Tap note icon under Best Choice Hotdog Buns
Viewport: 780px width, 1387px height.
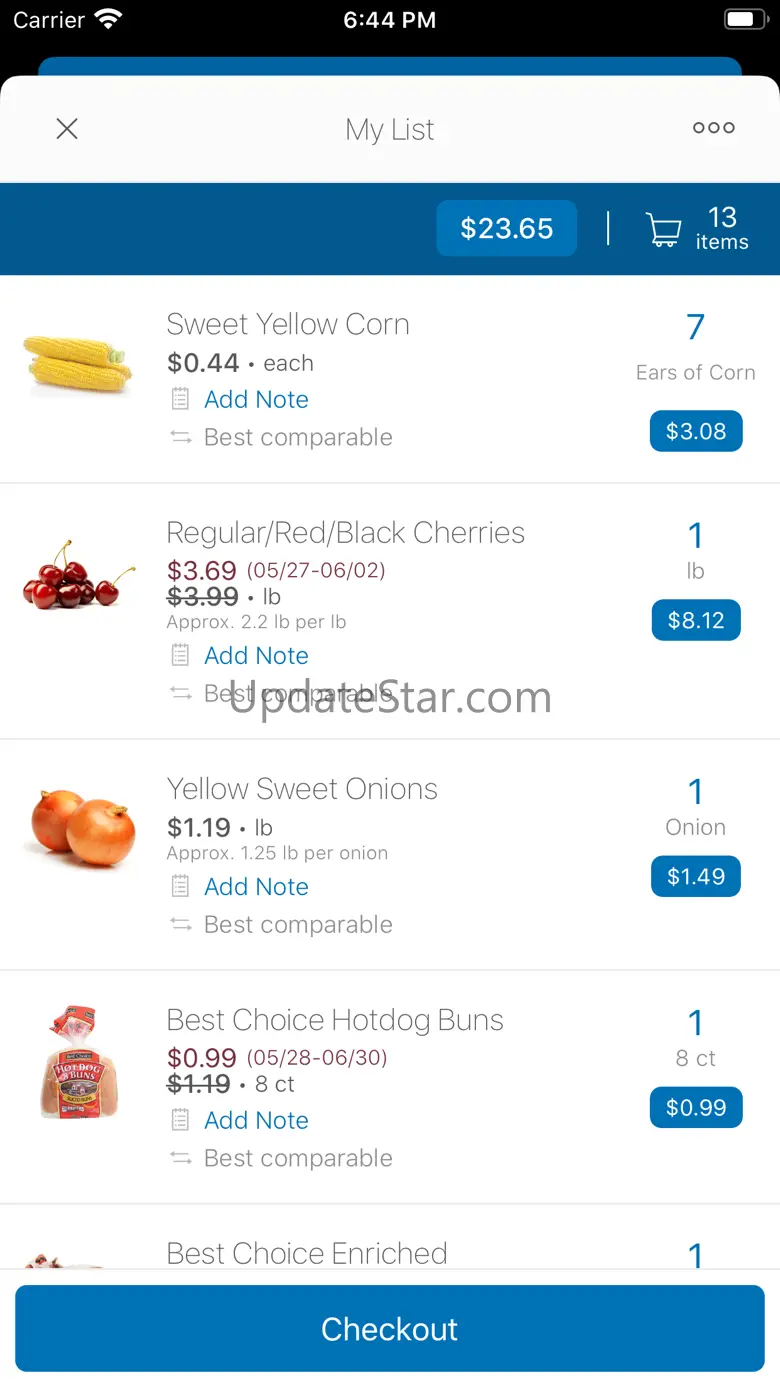point(180,1120)
